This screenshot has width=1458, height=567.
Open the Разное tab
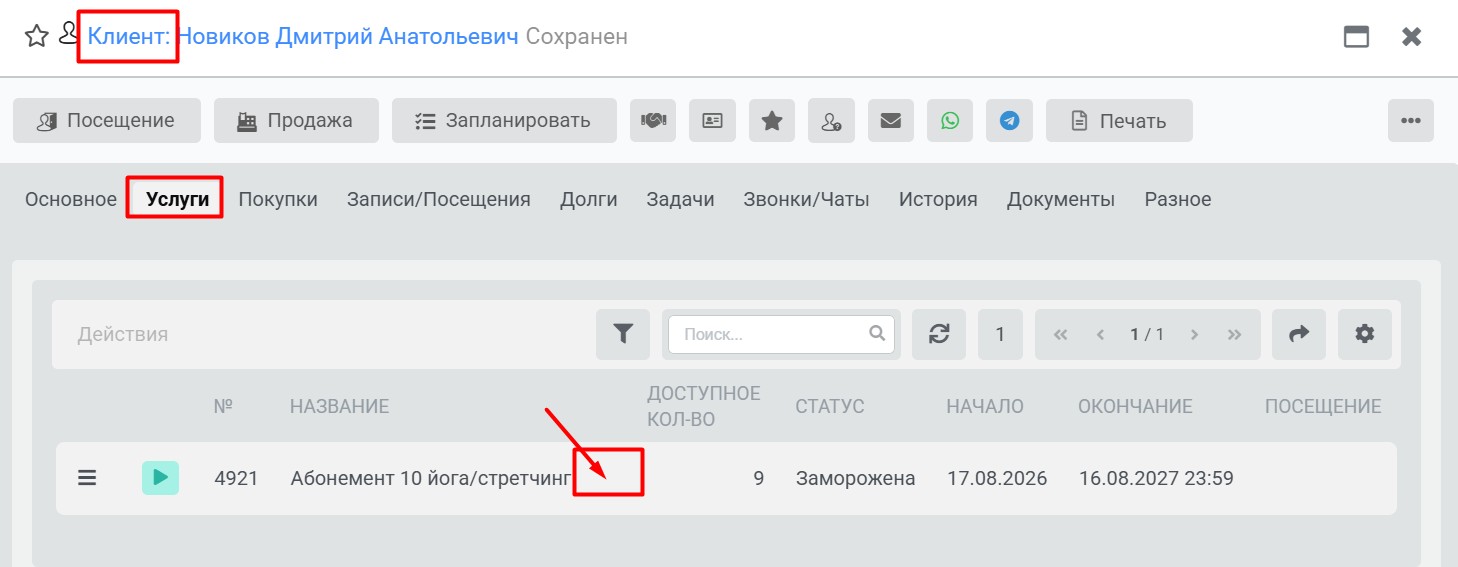(1178, 199)
